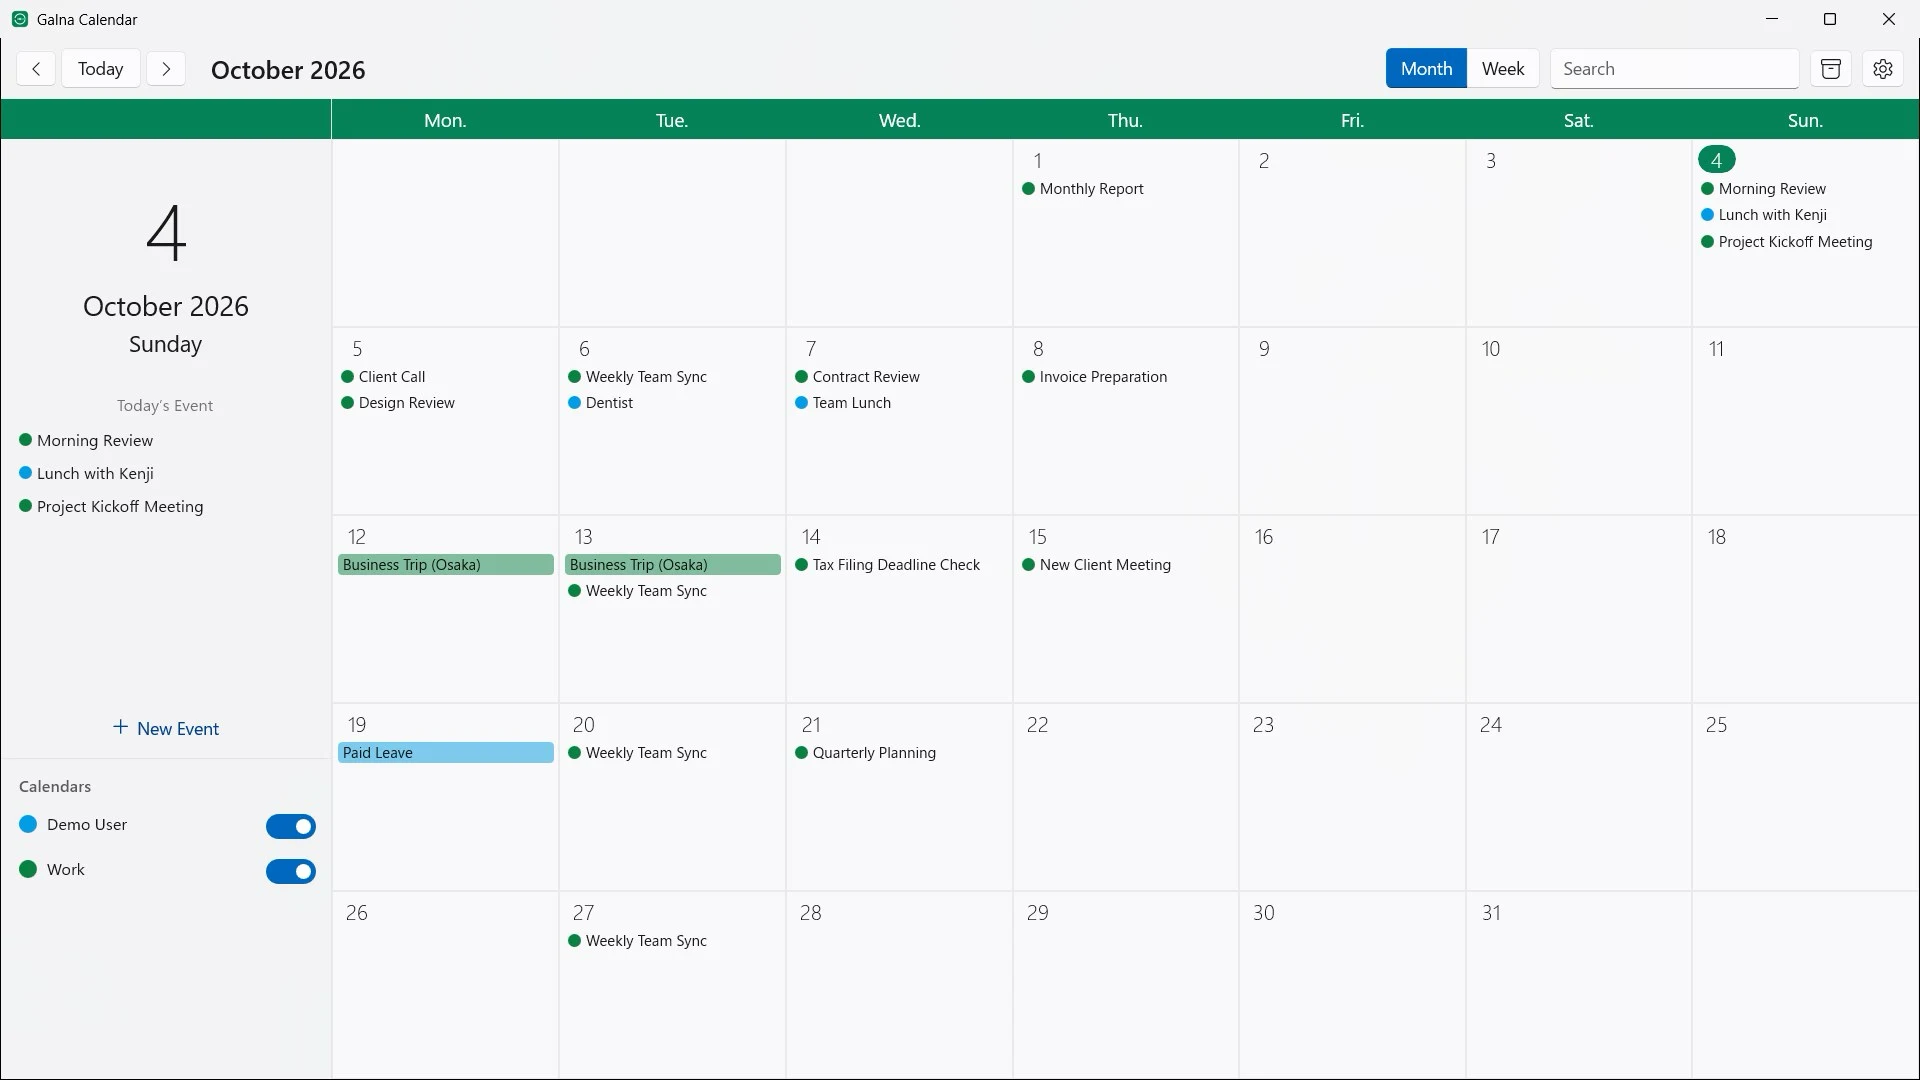Open the Contract Review event on October 7
Screen dimensions: 1920x1080
click(857, 377)
